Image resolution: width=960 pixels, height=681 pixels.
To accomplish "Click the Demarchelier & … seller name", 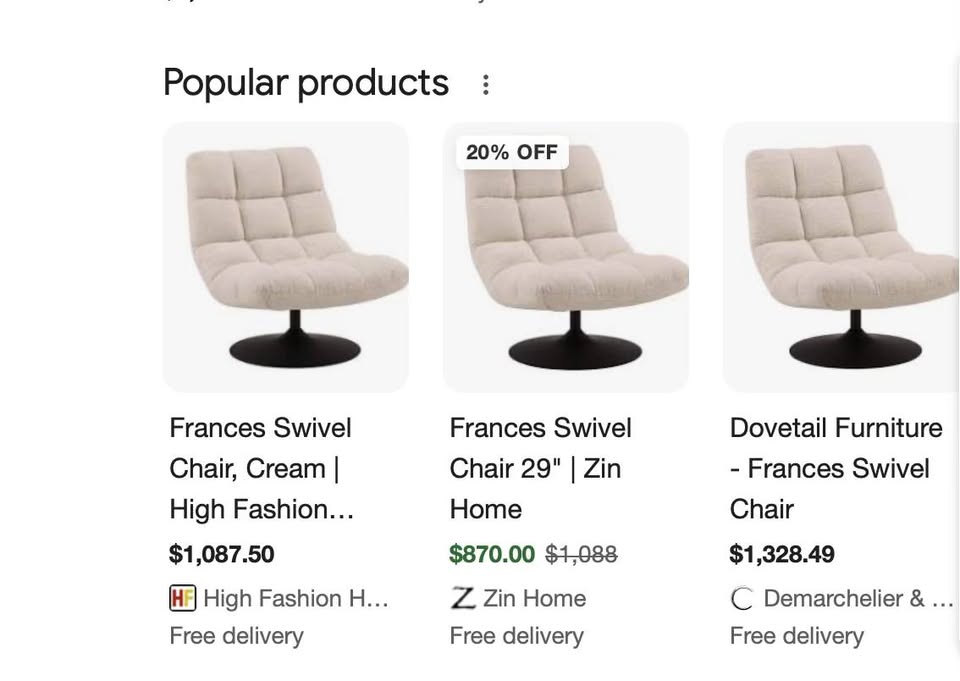I will 857,598.
